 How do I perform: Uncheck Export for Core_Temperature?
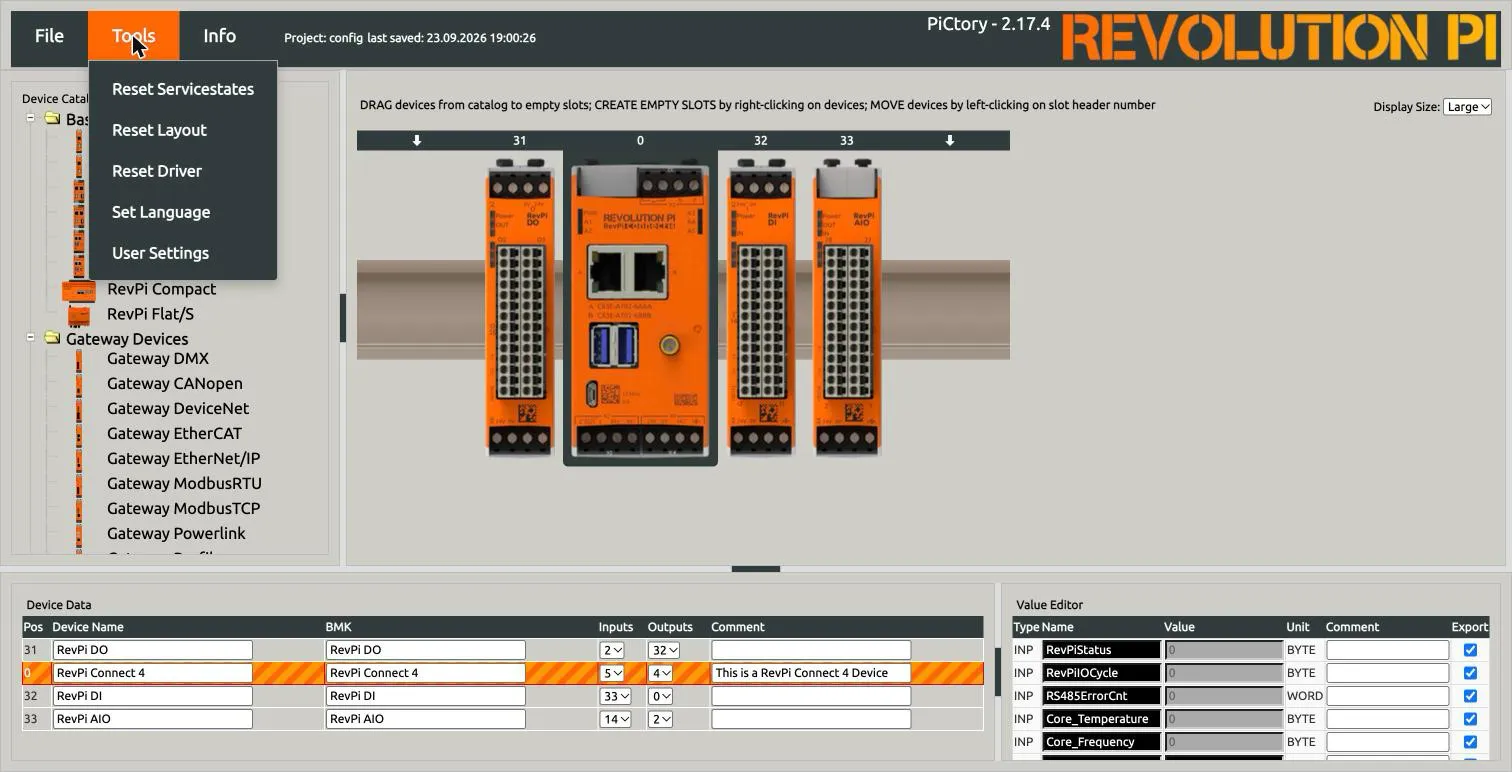1470,719
